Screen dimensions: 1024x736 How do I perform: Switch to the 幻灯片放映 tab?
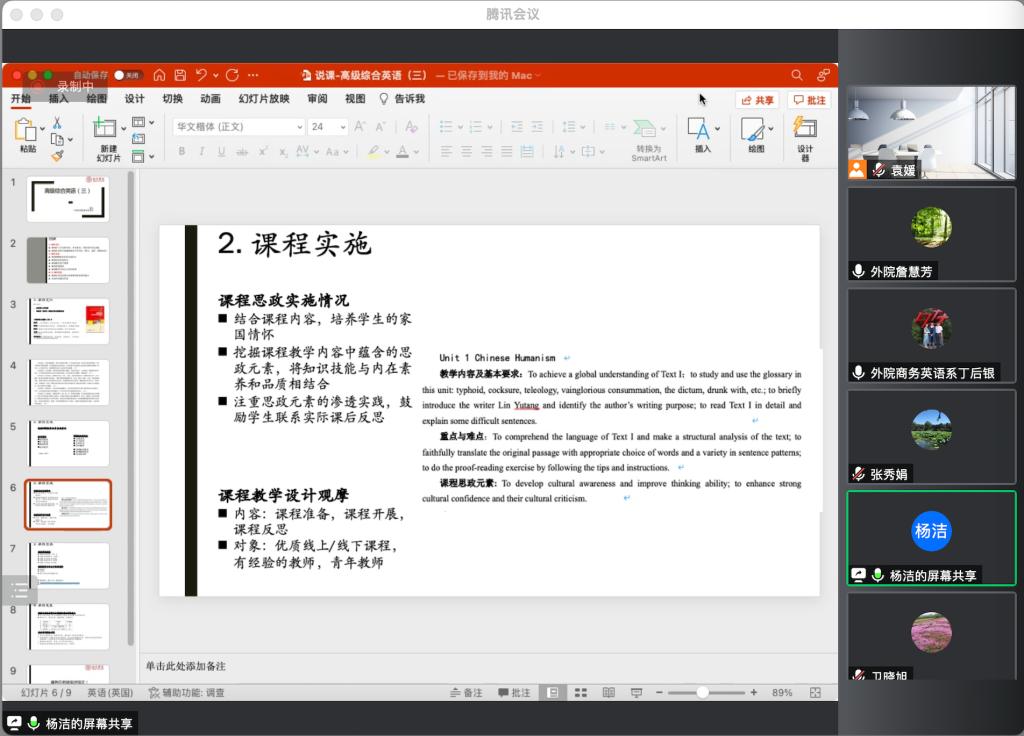click(264, 99)
